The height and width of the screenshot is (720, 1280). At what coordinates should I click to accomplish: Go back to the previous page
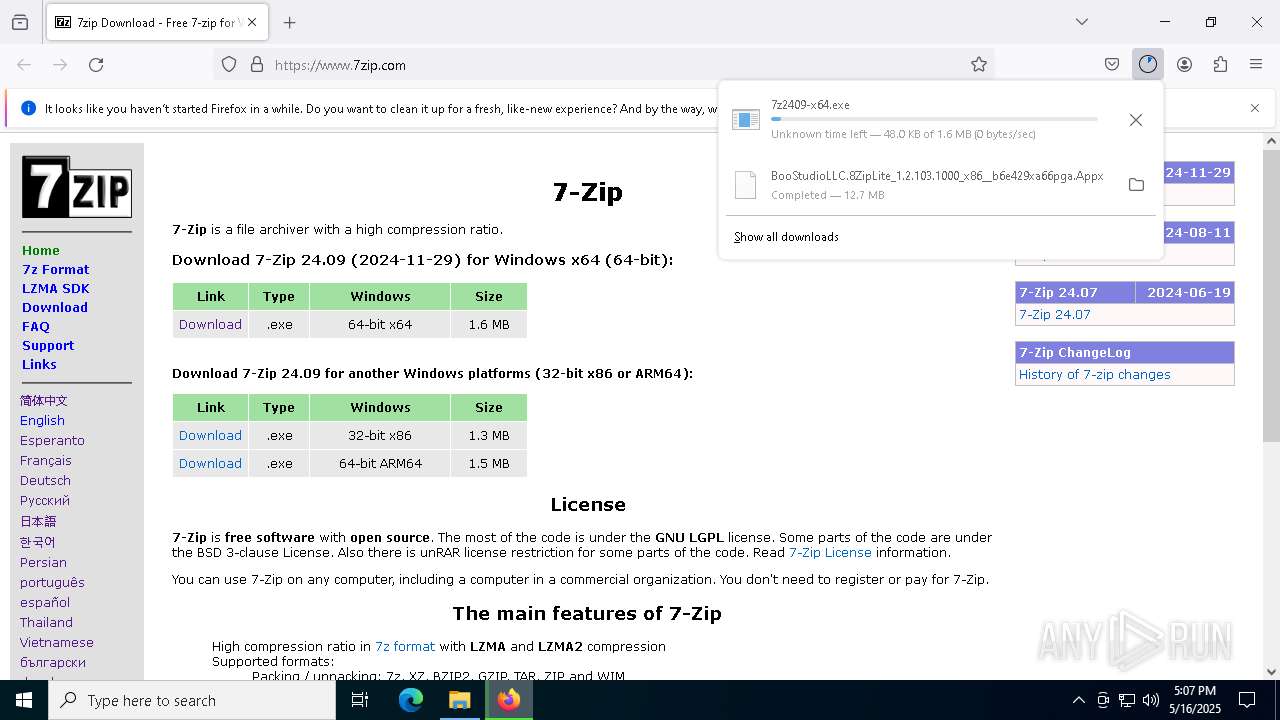coord(24,64)
